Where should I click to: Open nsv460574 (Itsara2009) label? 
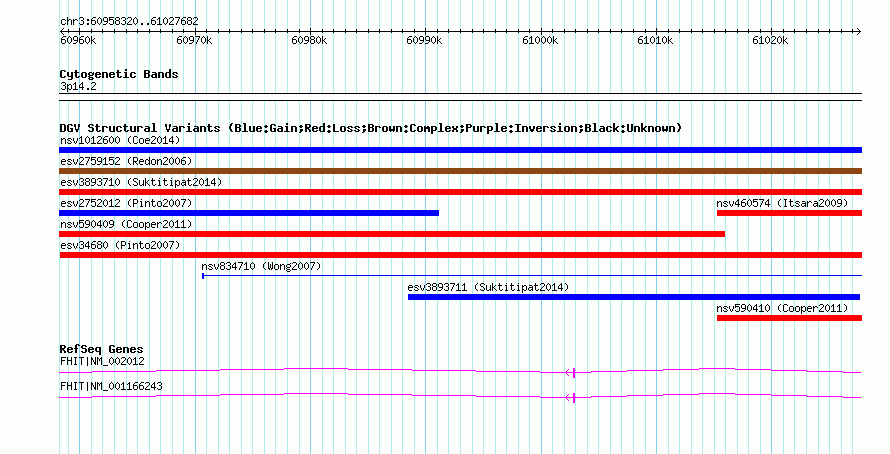782,203
